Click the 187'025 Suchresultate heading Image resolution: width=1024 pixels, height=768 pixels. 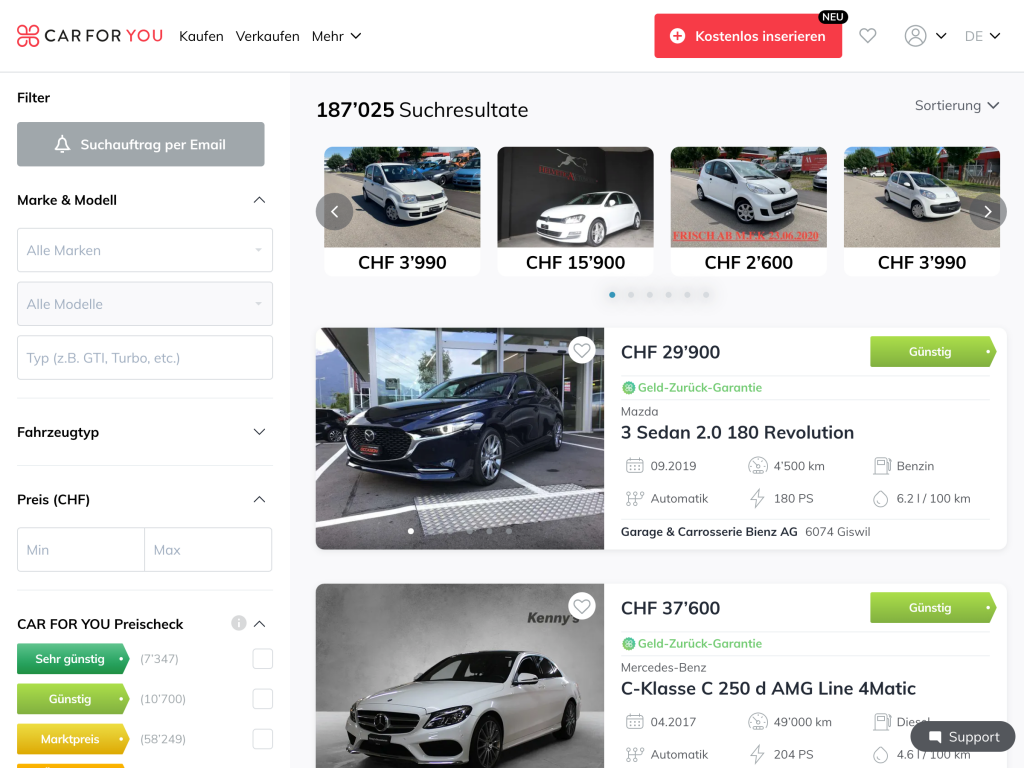(422, 110)
